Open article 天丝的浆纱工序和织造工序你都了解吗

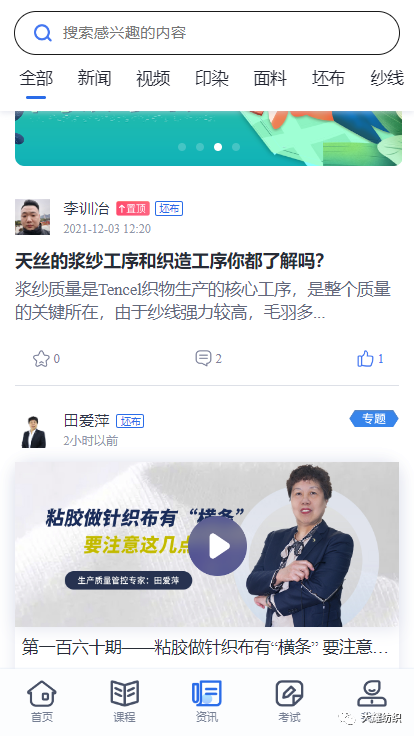(x=169, y=261)
